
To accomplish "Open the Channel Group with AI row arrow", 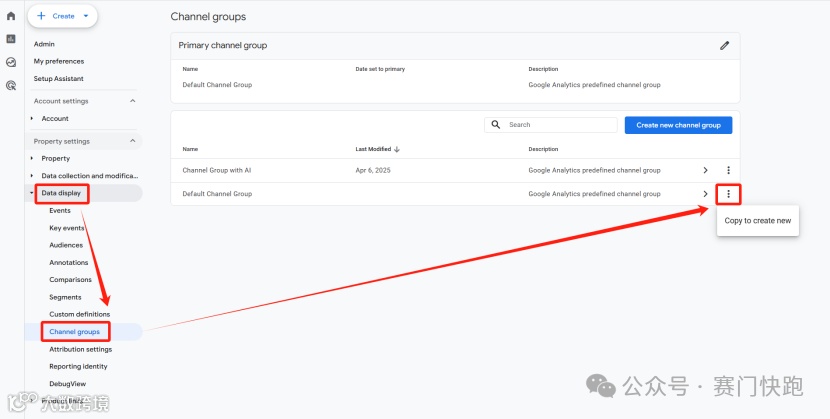I will tap(706, 170).
